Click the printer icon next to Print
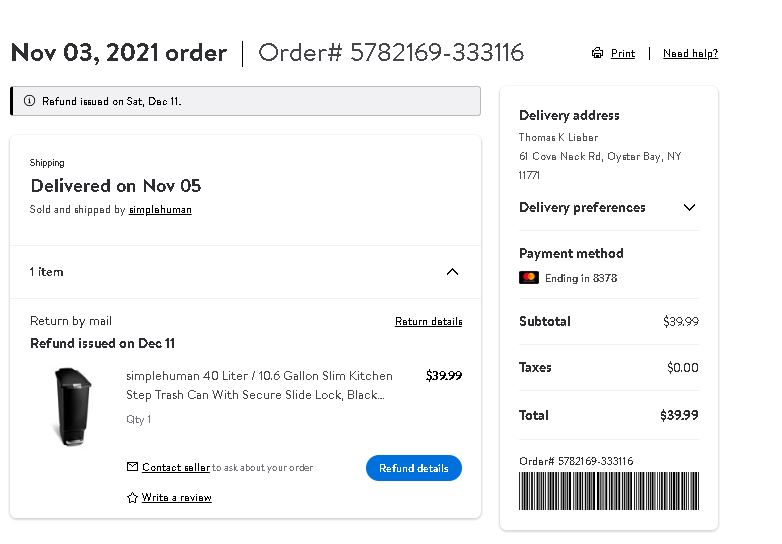The height and width of the screenshot is (544, 782). 597,53
